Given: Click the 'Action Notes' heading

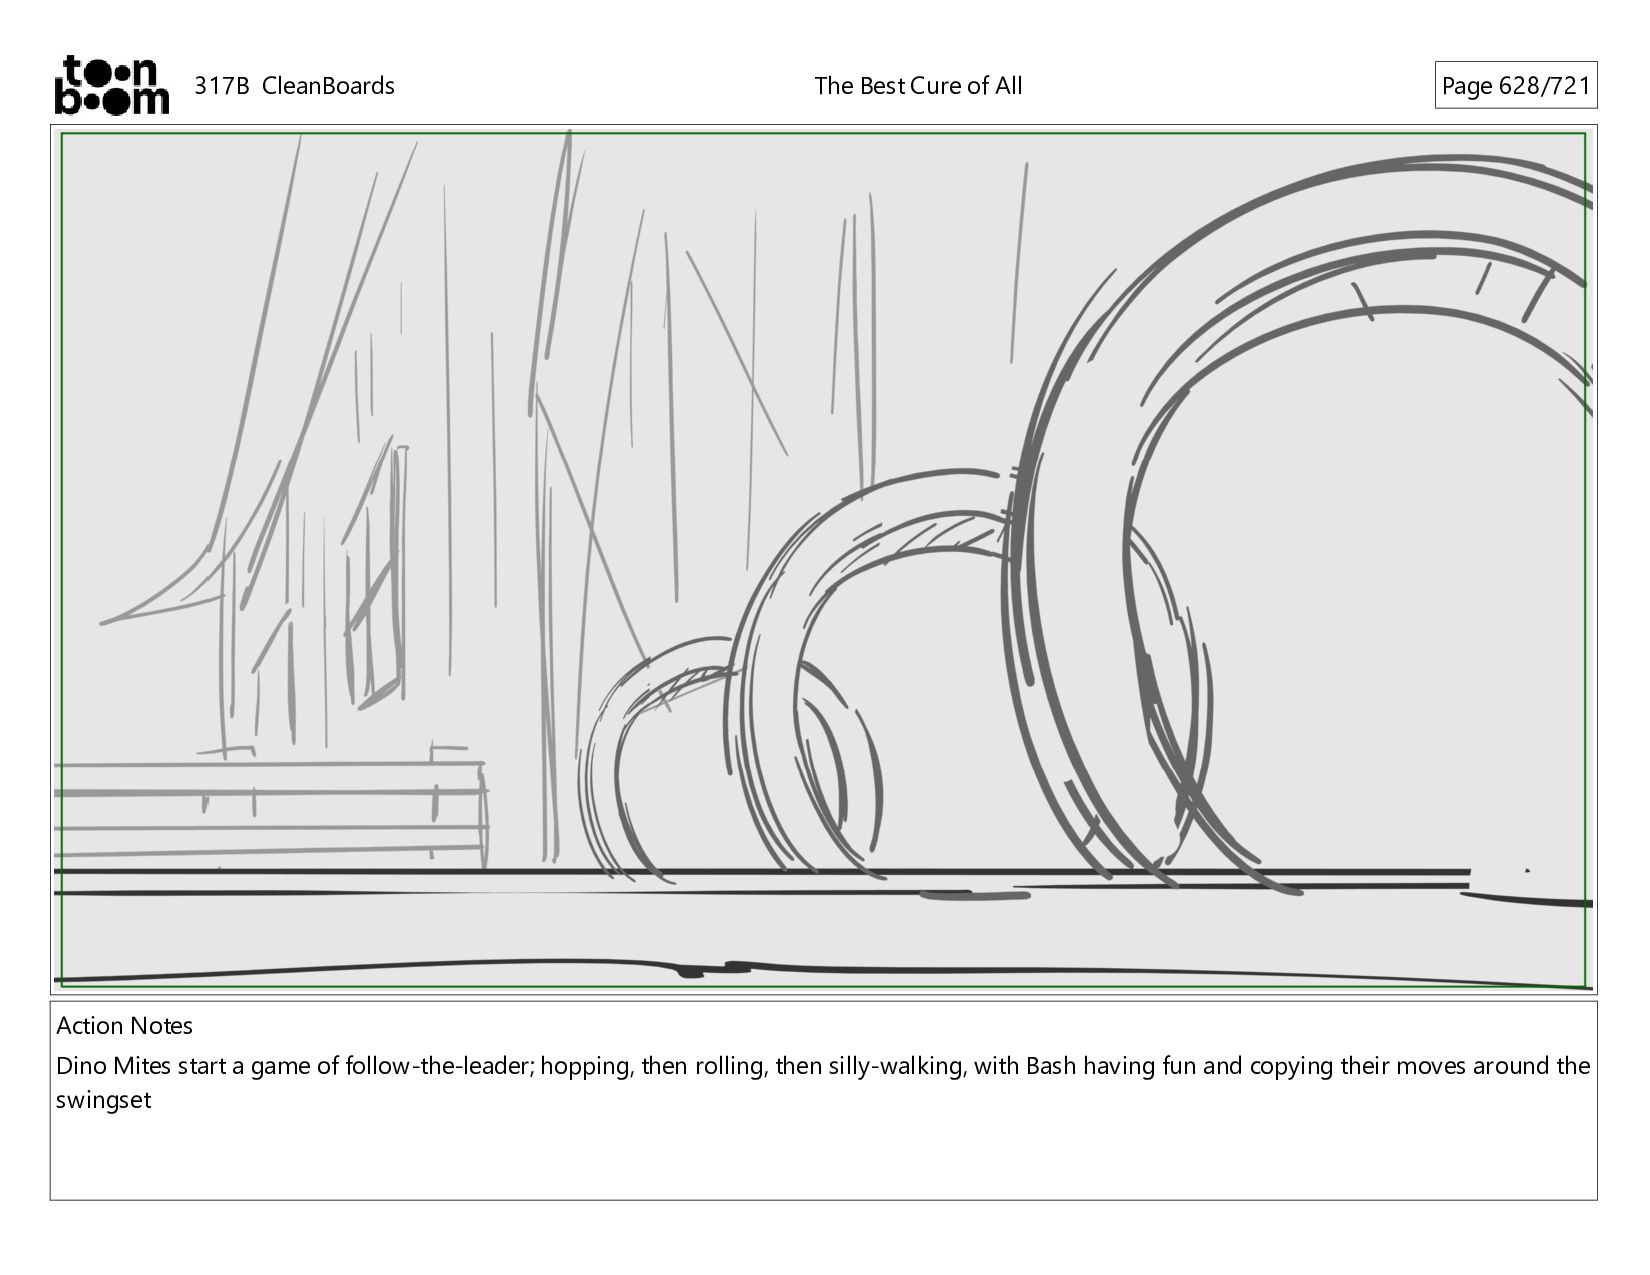Looking at the screenshot, I should (x=125, y=1026).
